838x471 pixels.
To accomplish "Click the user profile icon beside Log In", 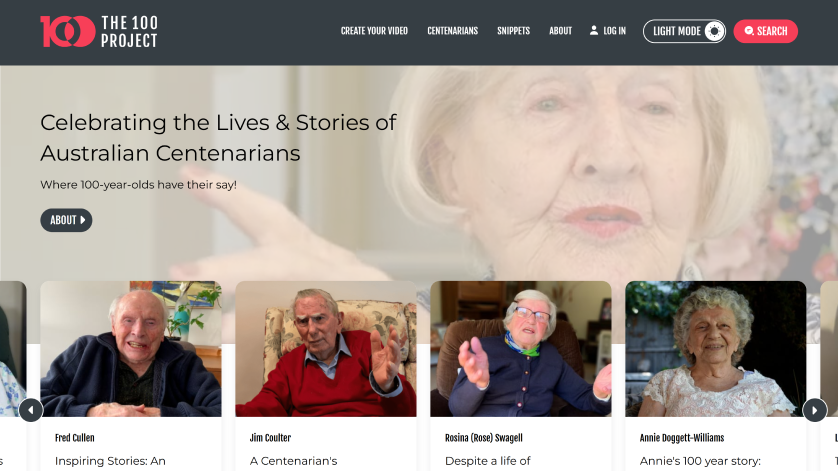I will [594, 30].
